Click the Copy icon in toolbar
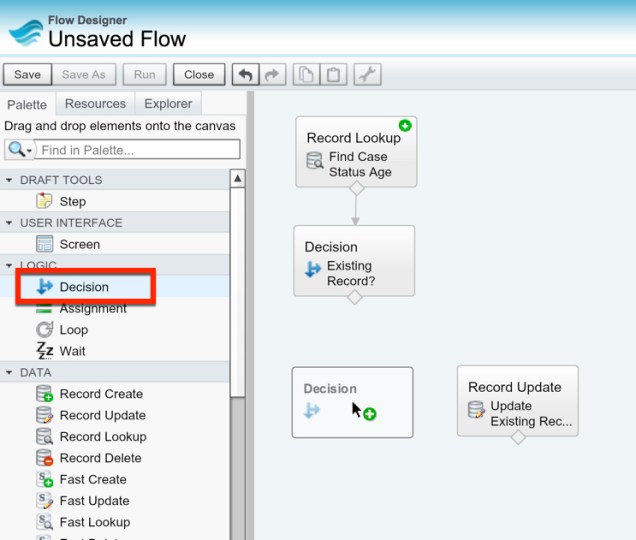This screenshot has height=540, width=636. [309, 75]
